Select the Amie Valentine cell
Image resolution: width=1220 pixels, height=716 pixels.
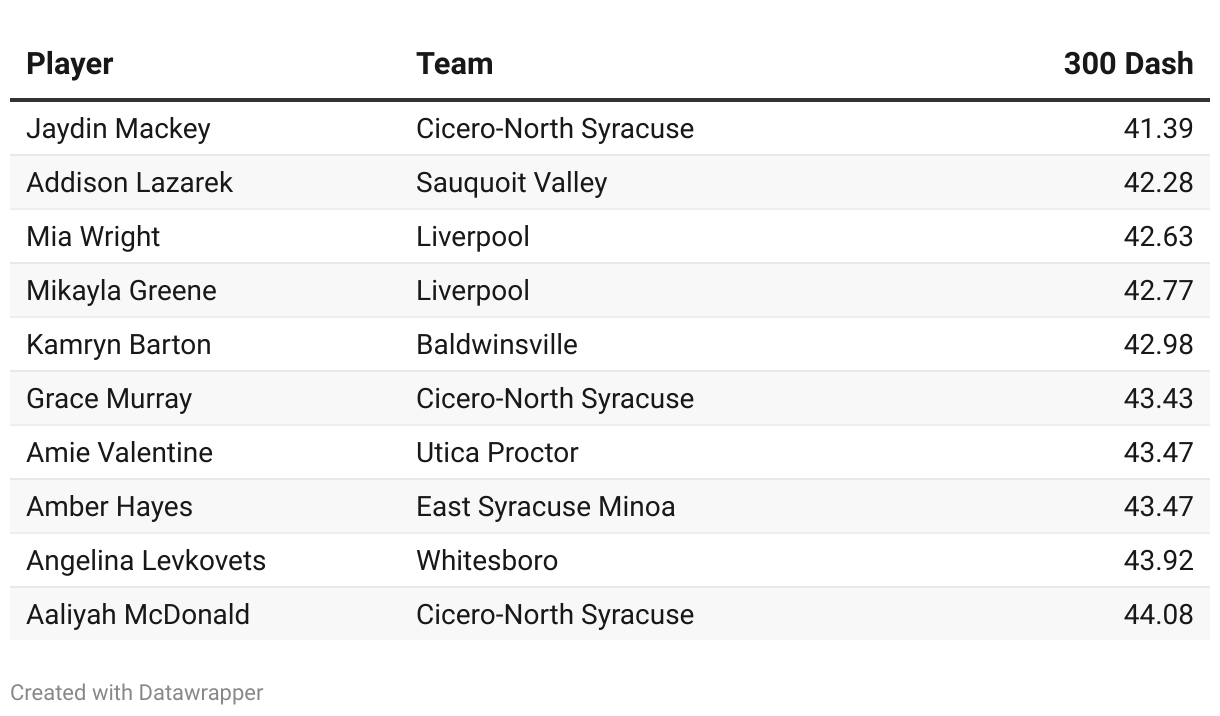point(119,453)
